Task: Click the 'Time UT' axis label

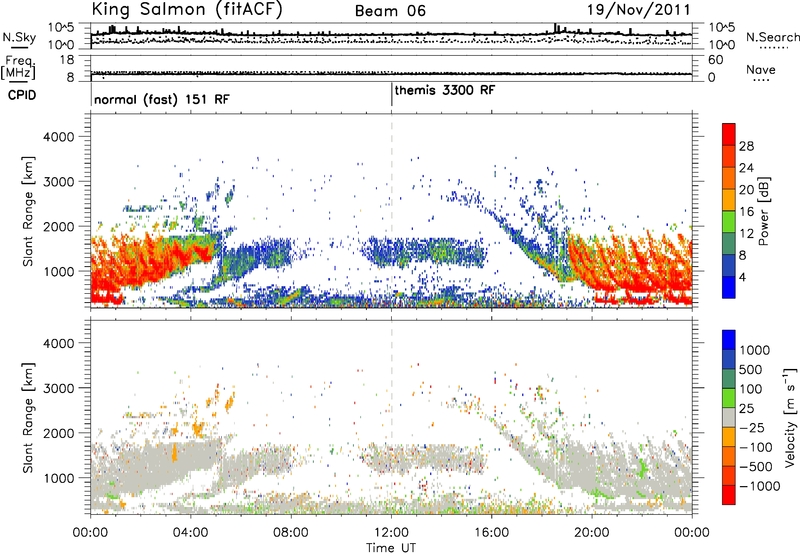Action: 391,548
